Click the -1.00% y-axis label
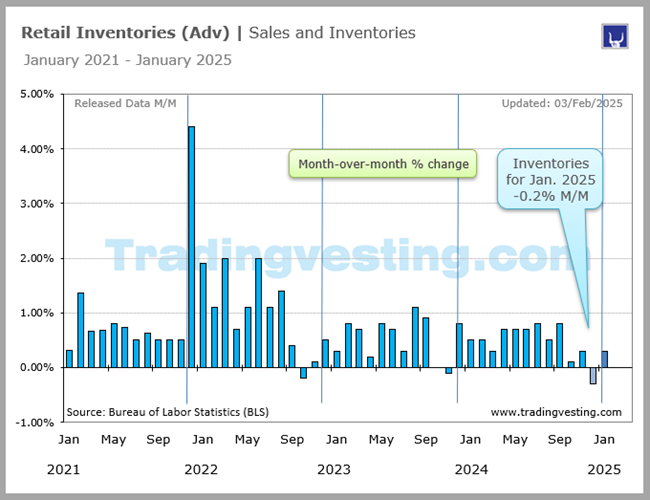 tap(35, 422)
